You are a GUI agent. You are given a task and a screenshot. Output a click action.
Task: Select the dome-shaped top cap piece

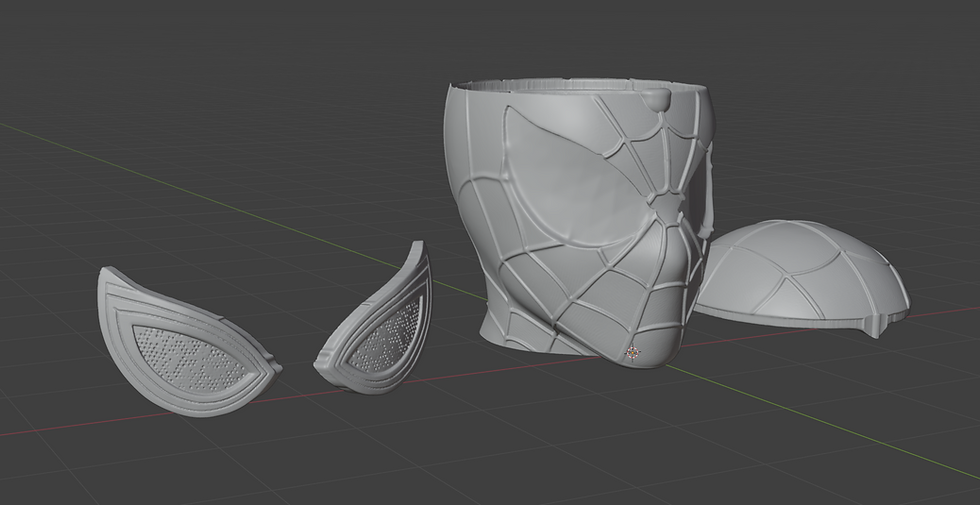tap(803, 275)
